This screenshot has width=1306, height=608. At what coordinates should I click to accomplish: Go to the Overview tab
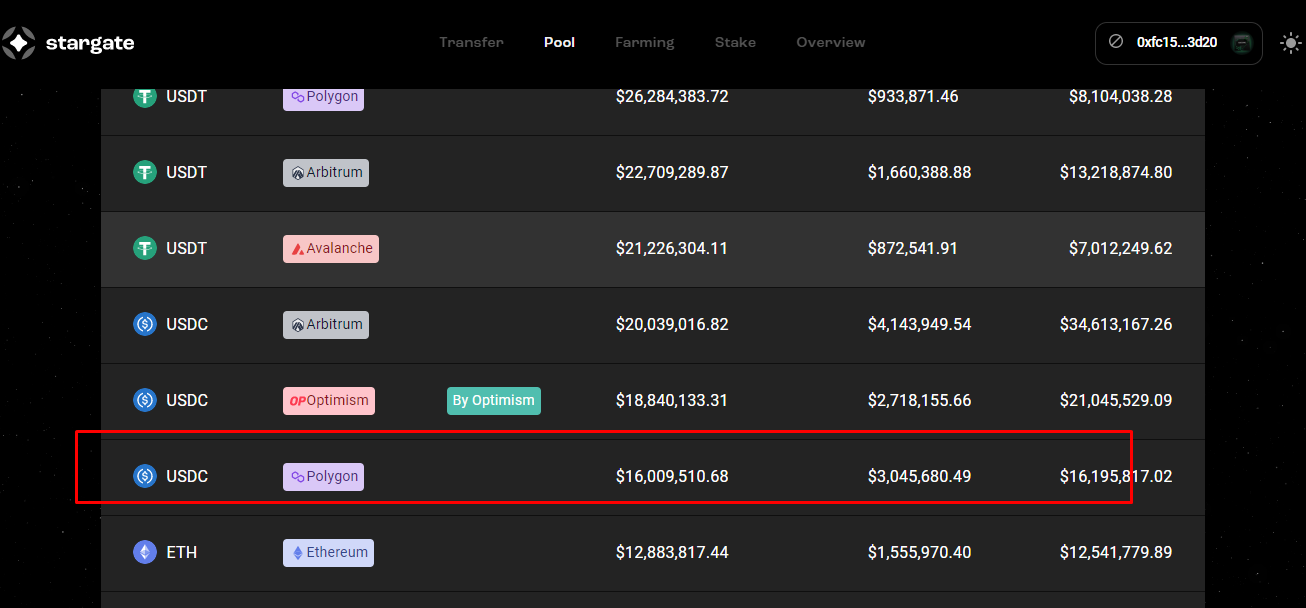831,42
